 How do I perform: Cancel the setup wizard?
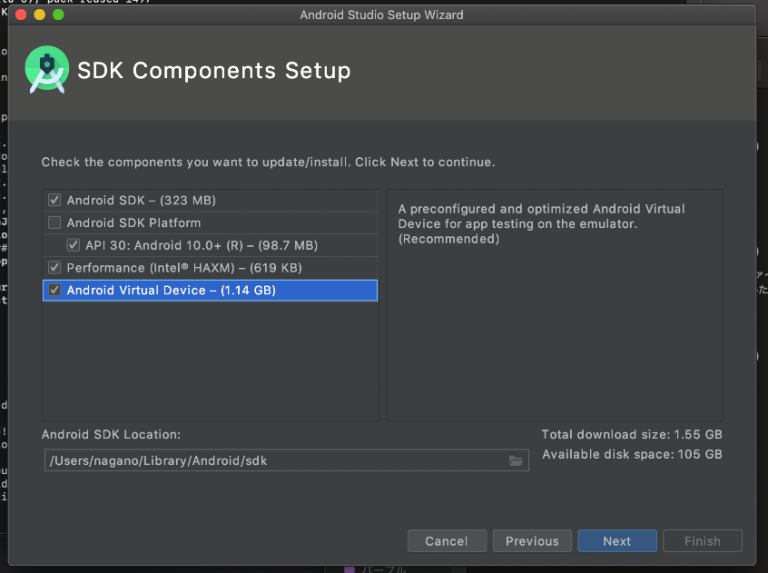click(x=446, y=541)
